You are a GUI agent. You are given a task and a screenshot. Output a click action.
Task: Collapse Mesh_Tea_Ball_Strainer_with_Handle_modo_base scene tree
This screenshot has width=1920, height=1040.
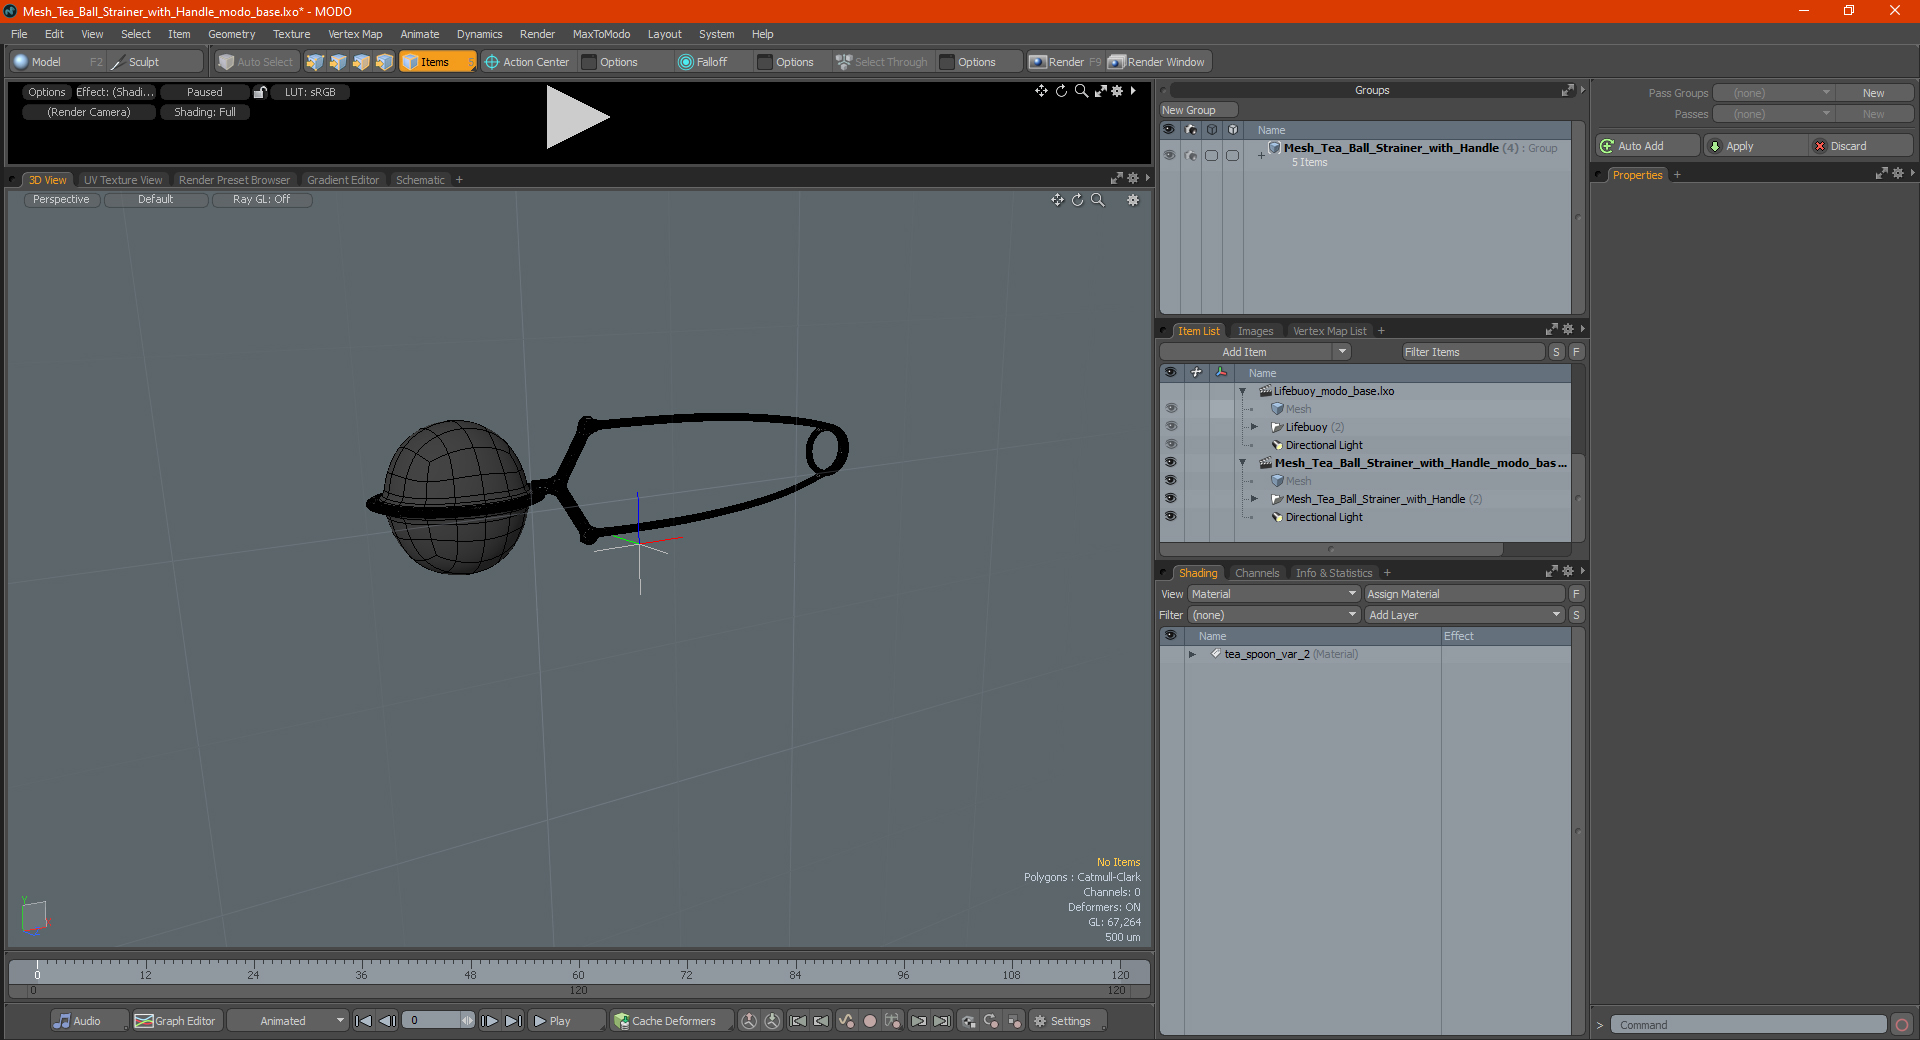[1243, 463]
